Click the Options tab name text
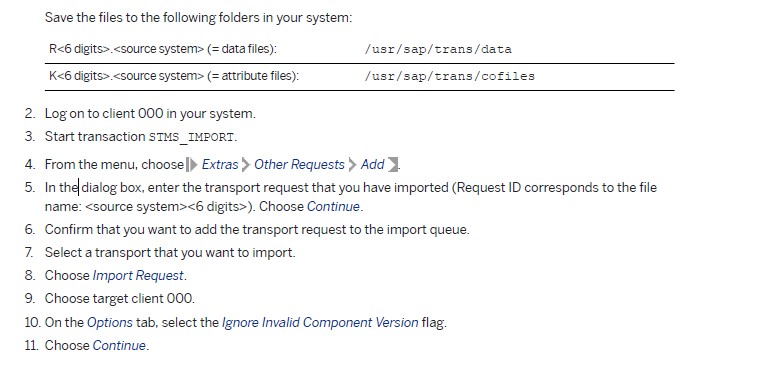The image size is (769, 388). [x=110, y=323]
